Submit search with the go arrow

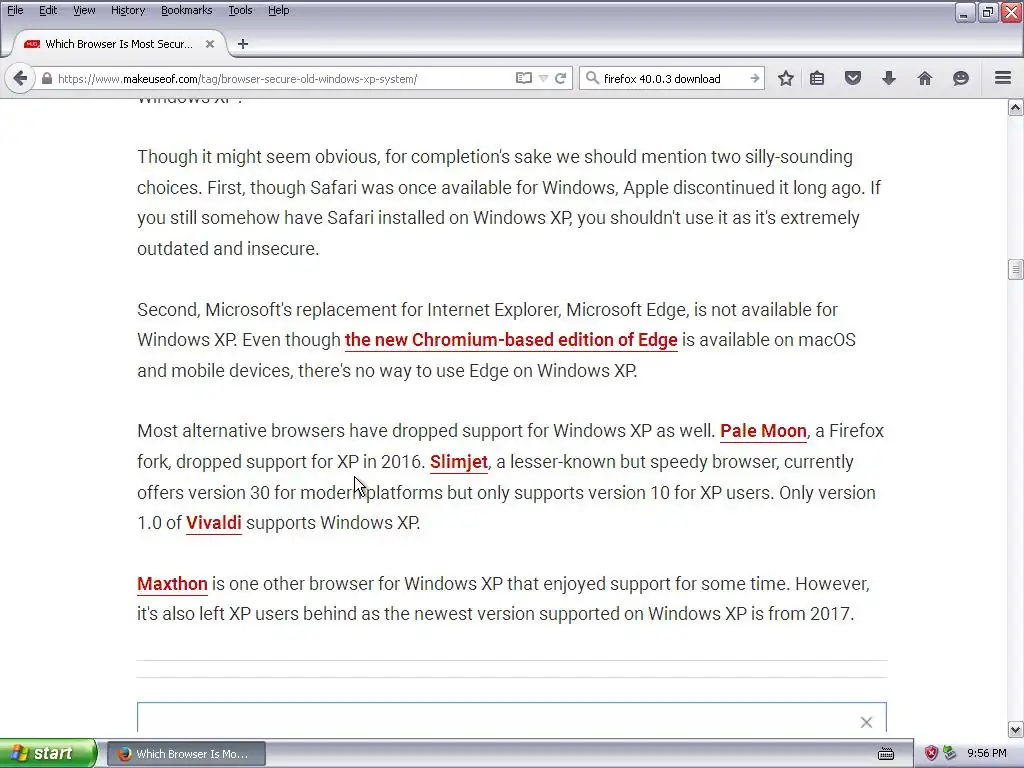point(754,78)
